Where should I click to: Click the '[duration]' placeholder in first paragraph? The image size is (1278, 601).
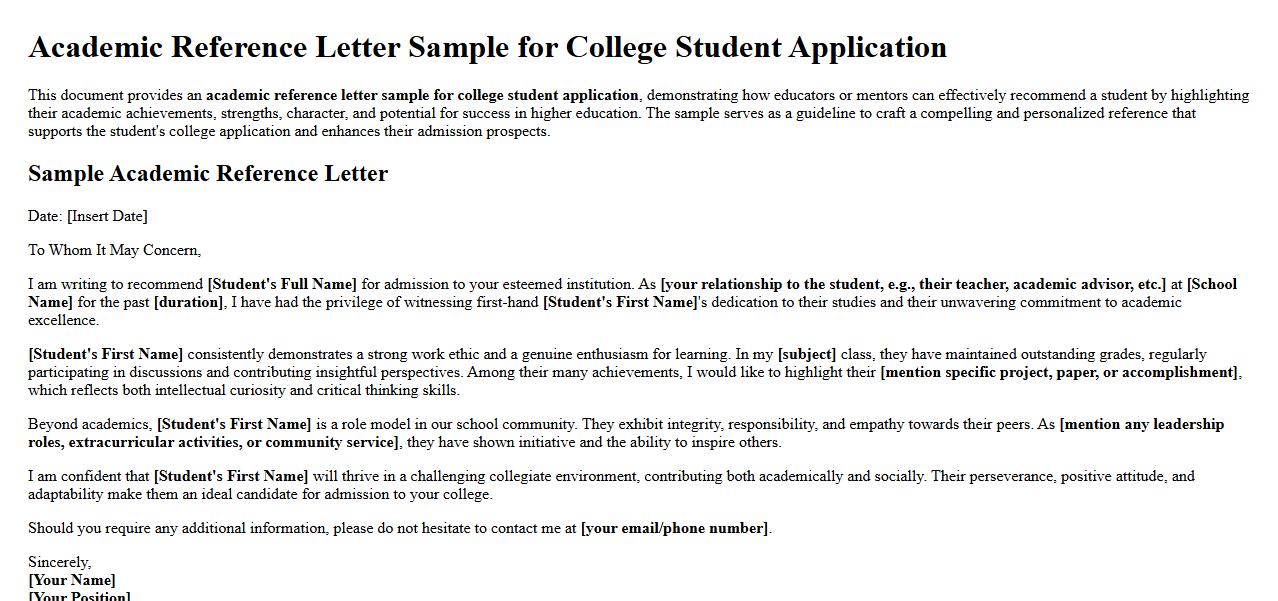coord(189,302)
